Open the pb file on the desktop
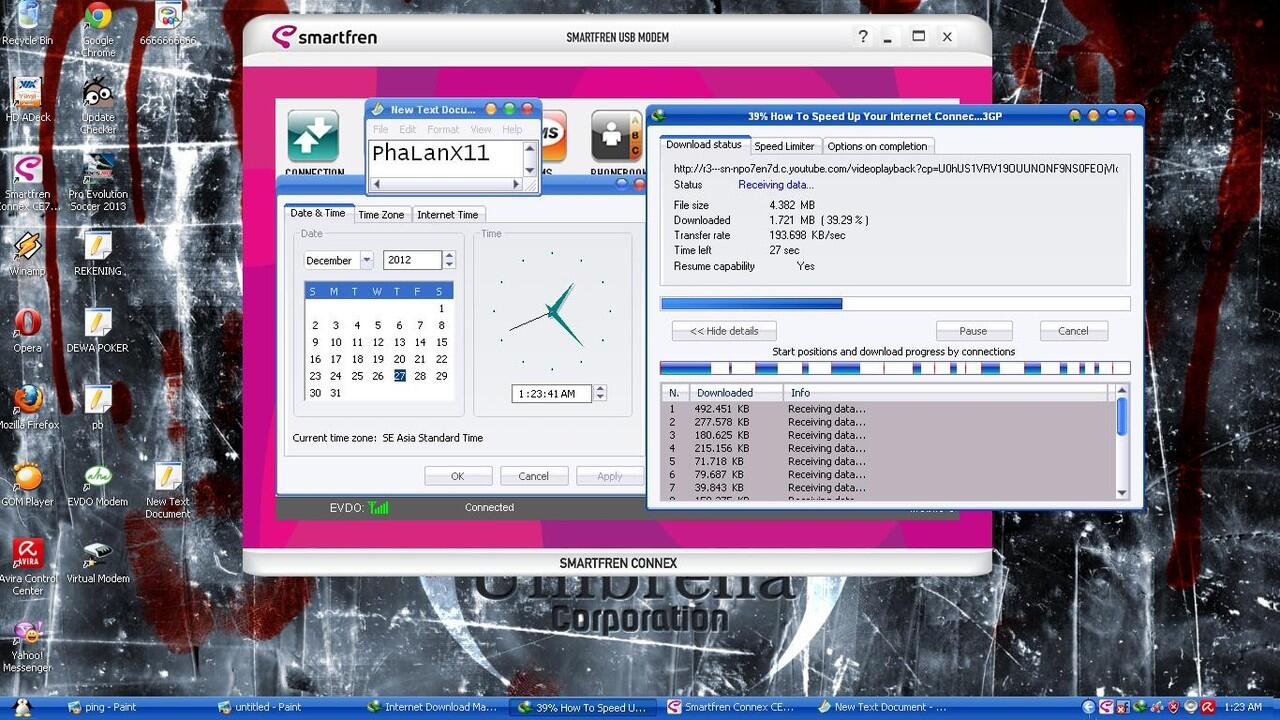The image size is (1280, 720). point(98,407)
